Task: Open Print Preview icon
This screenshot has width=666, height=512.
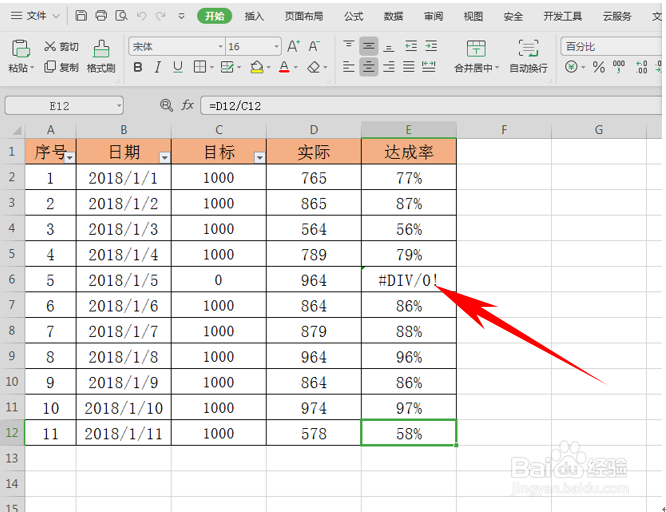Action: (x=121, y=16)
